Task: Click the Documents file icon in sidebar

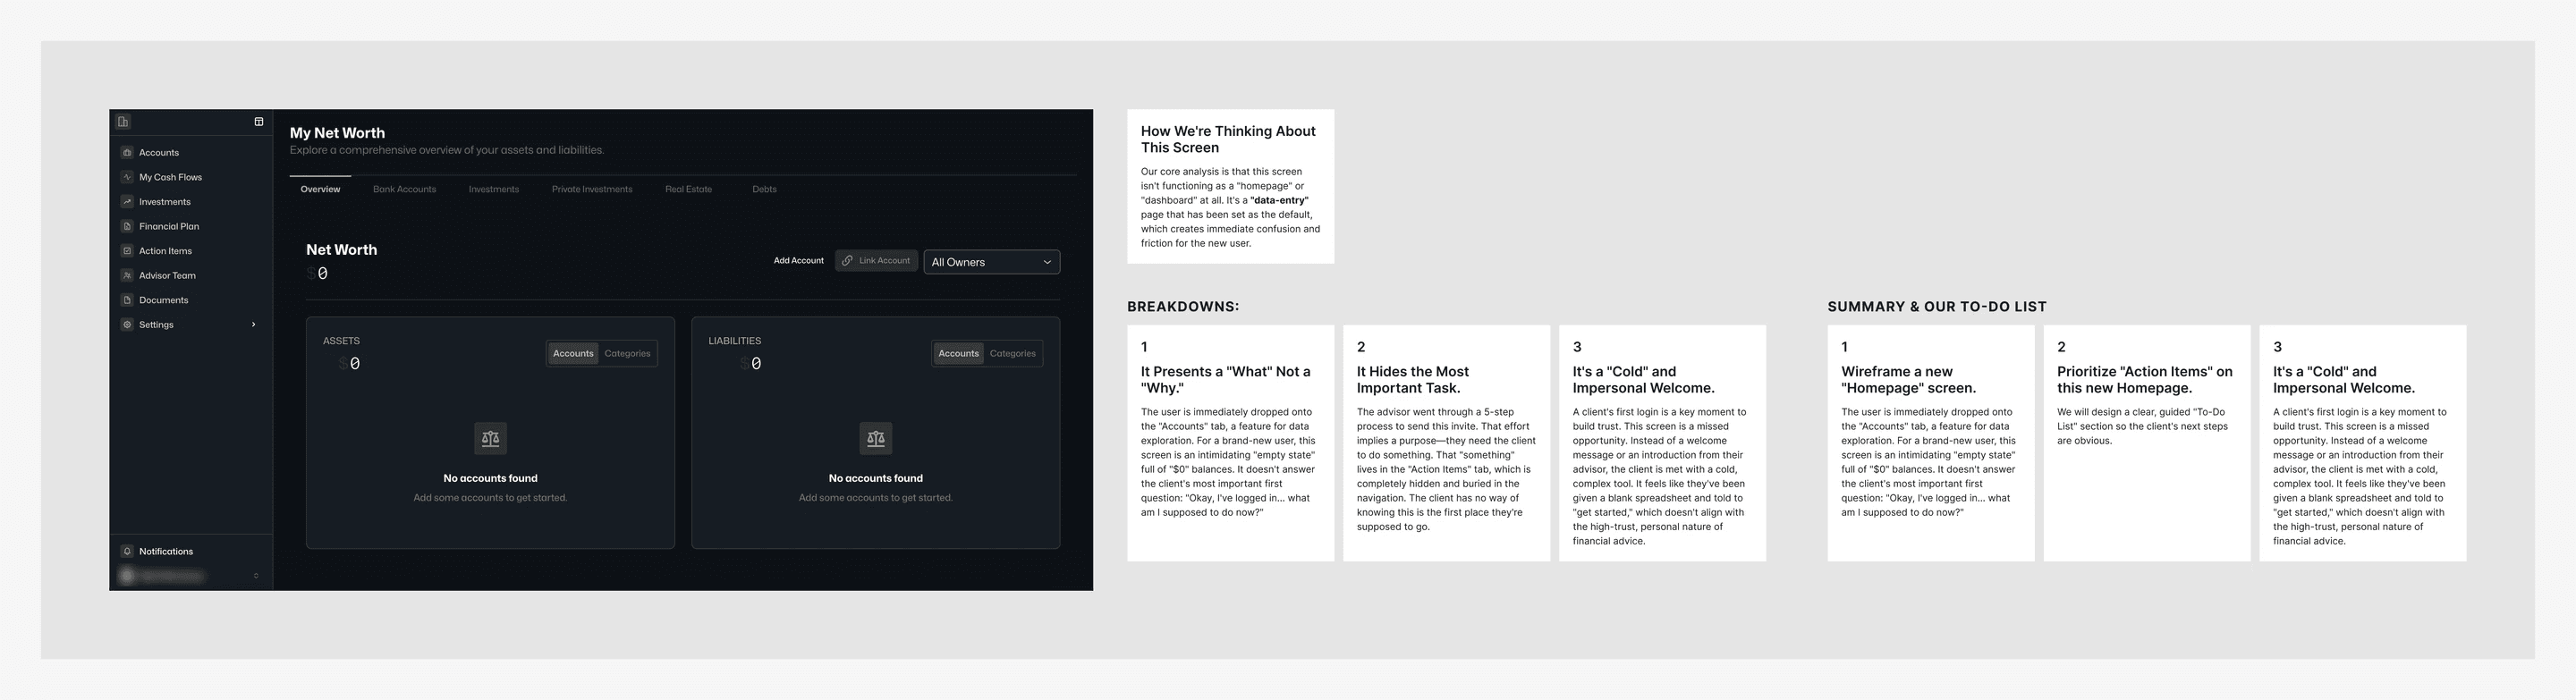Action: pos(127,300)
